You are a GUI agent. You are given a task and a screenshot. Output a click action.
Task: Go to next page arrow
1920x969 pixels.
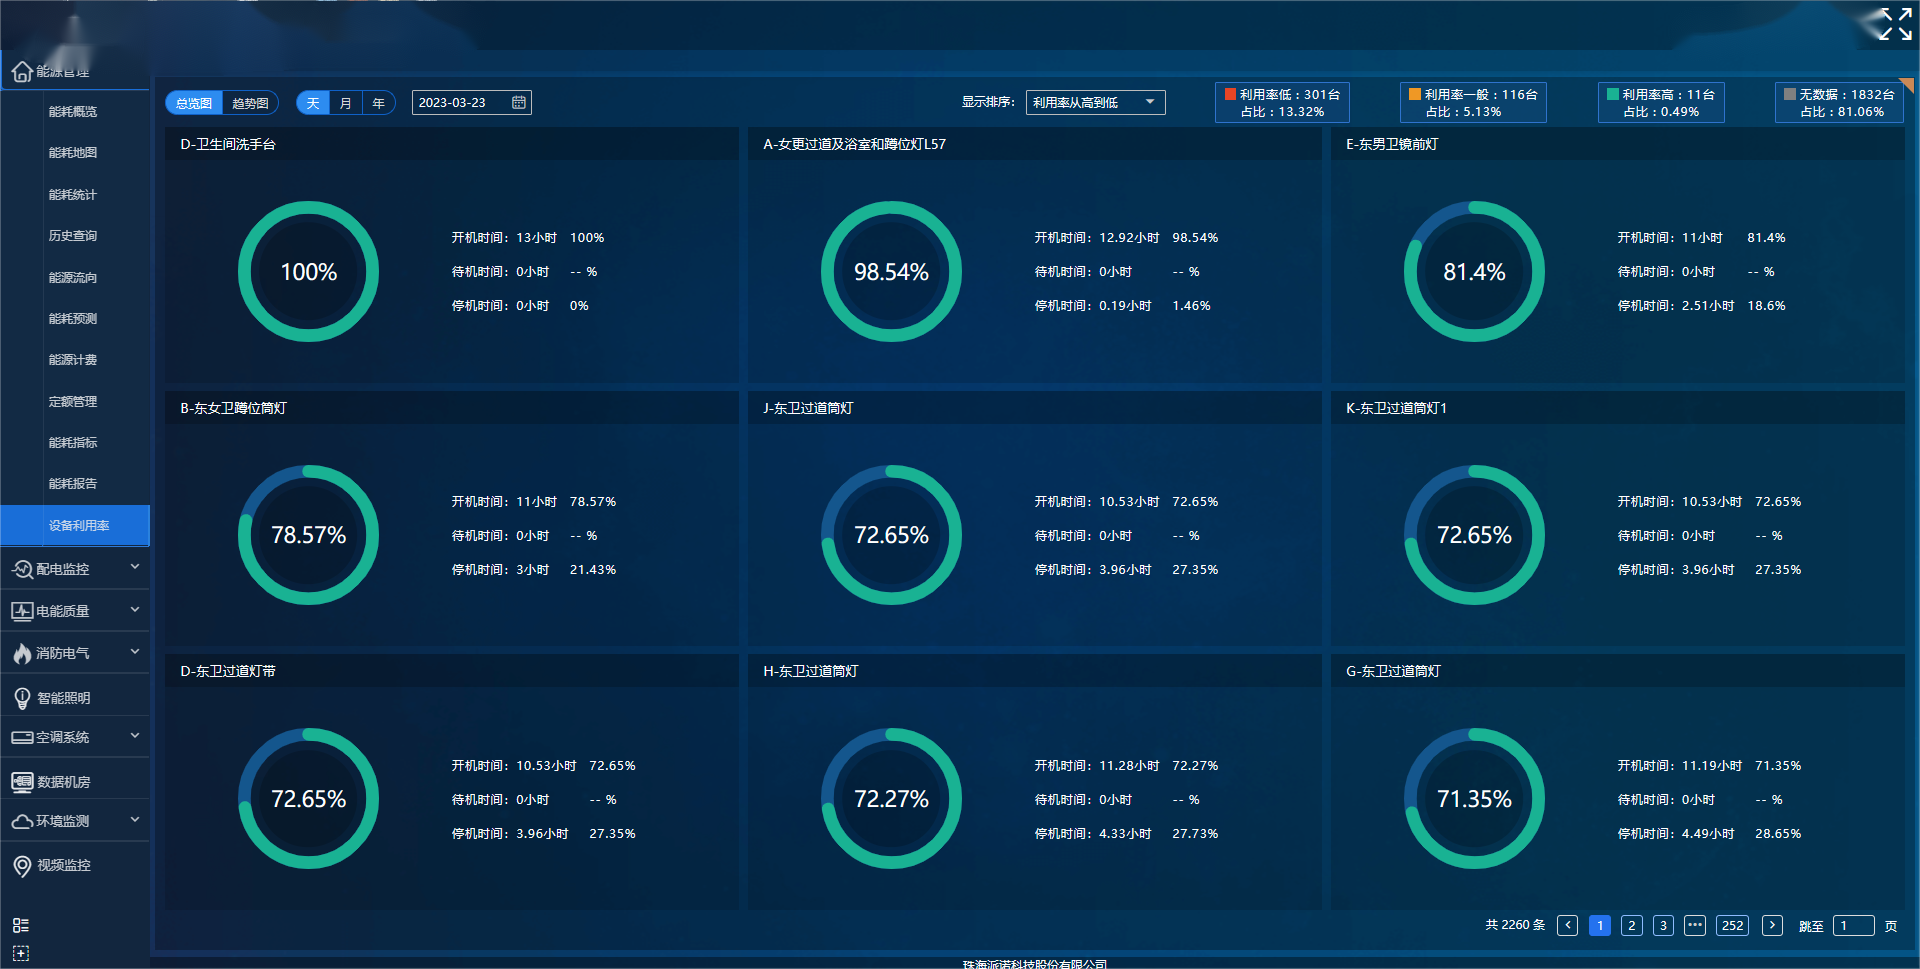(1772, 926)
